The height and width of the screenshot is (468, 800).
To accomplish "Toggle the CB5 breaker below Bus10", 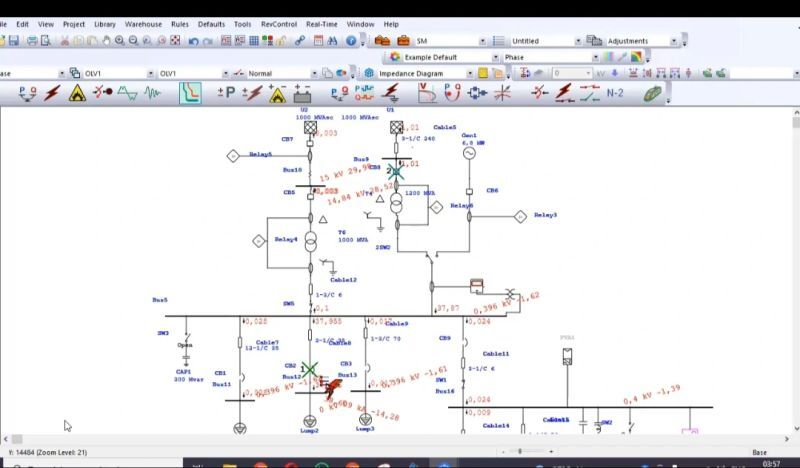I will (x=310, y=195).
